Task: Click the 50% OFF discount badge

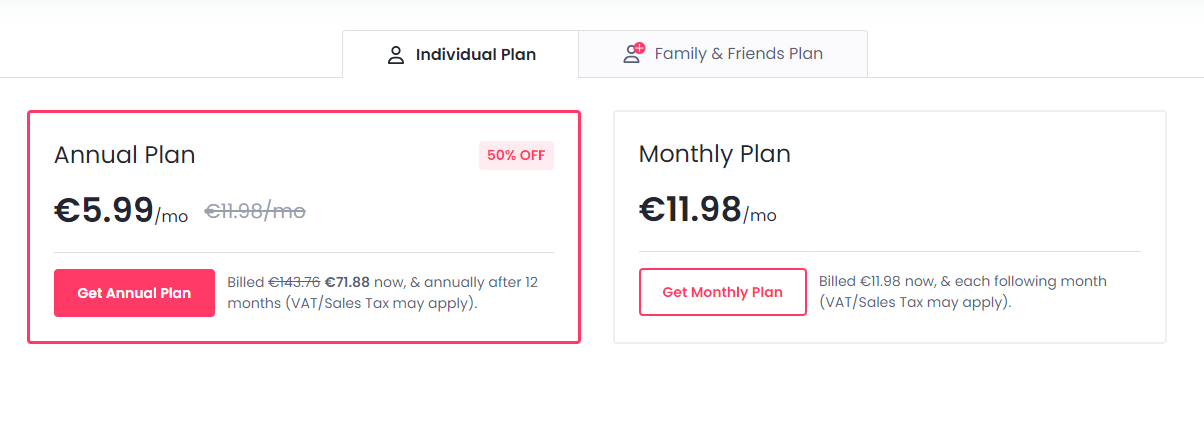Action: (516, 155)
